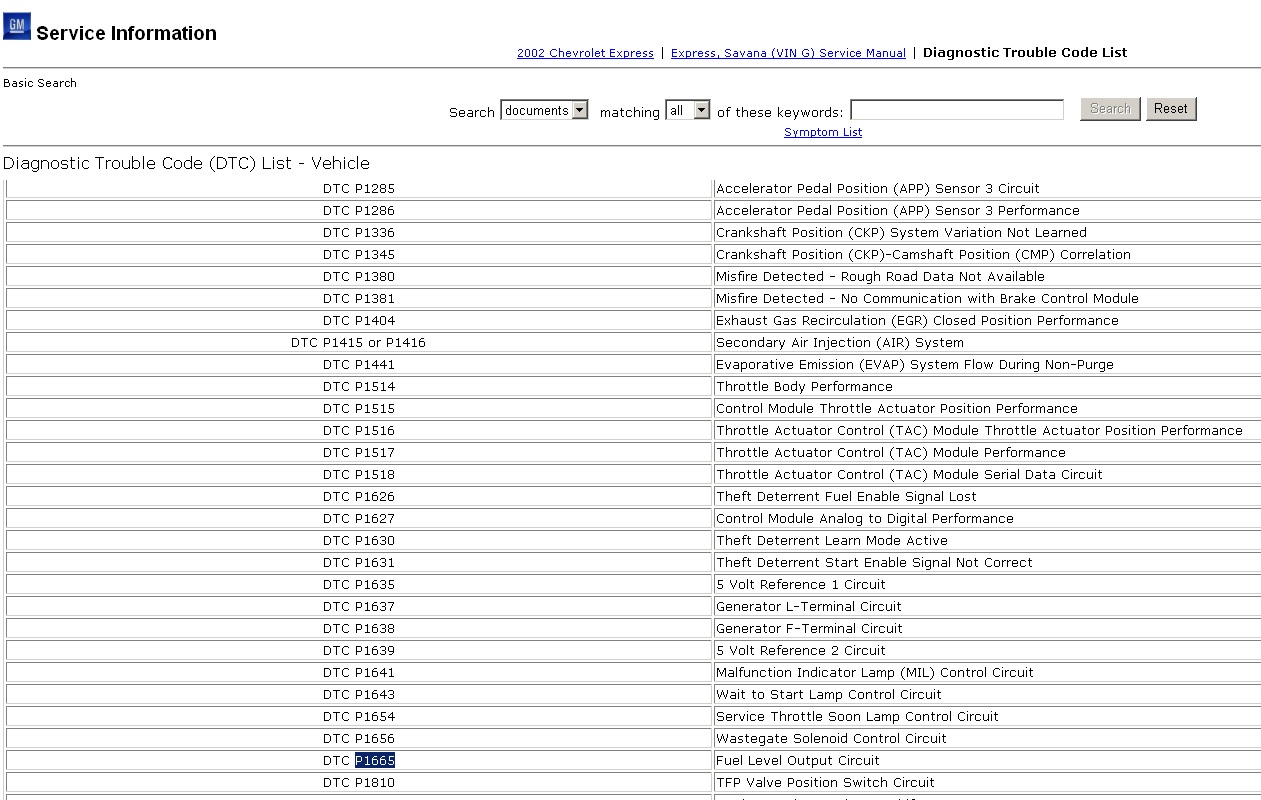The image size is (1261, 800).
Task: Select DTC P1637 code cell
Action: tap(359, 606)
